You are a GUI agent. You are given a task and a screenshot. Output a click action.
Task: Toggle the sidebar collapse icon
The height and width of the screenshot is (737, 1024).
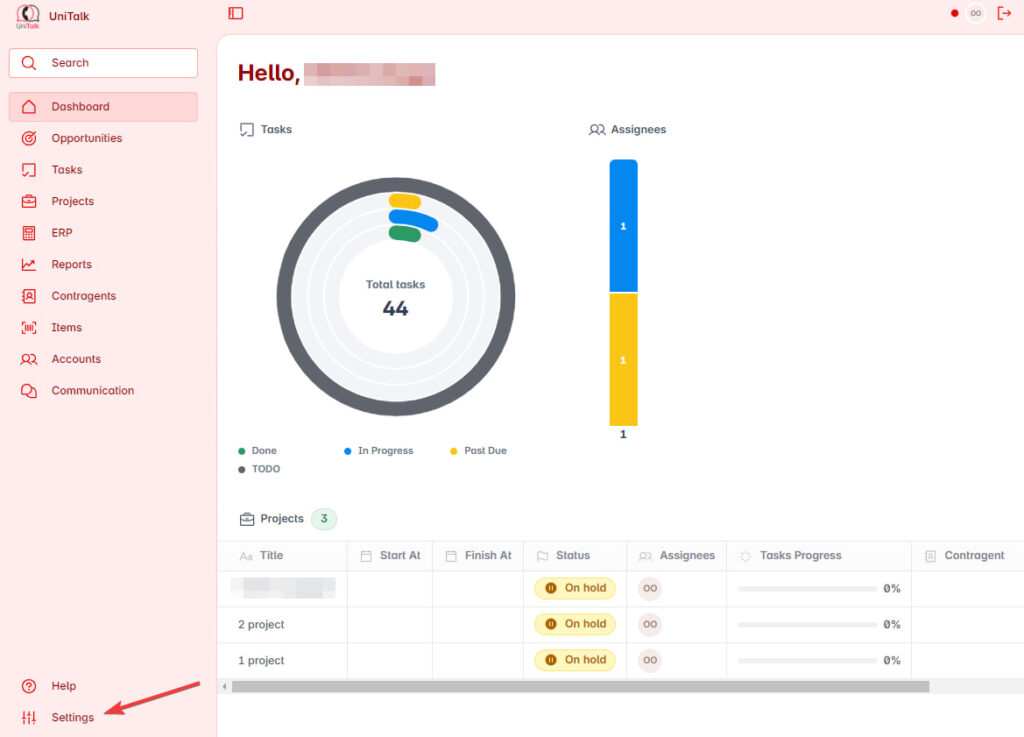click(236, 13)
